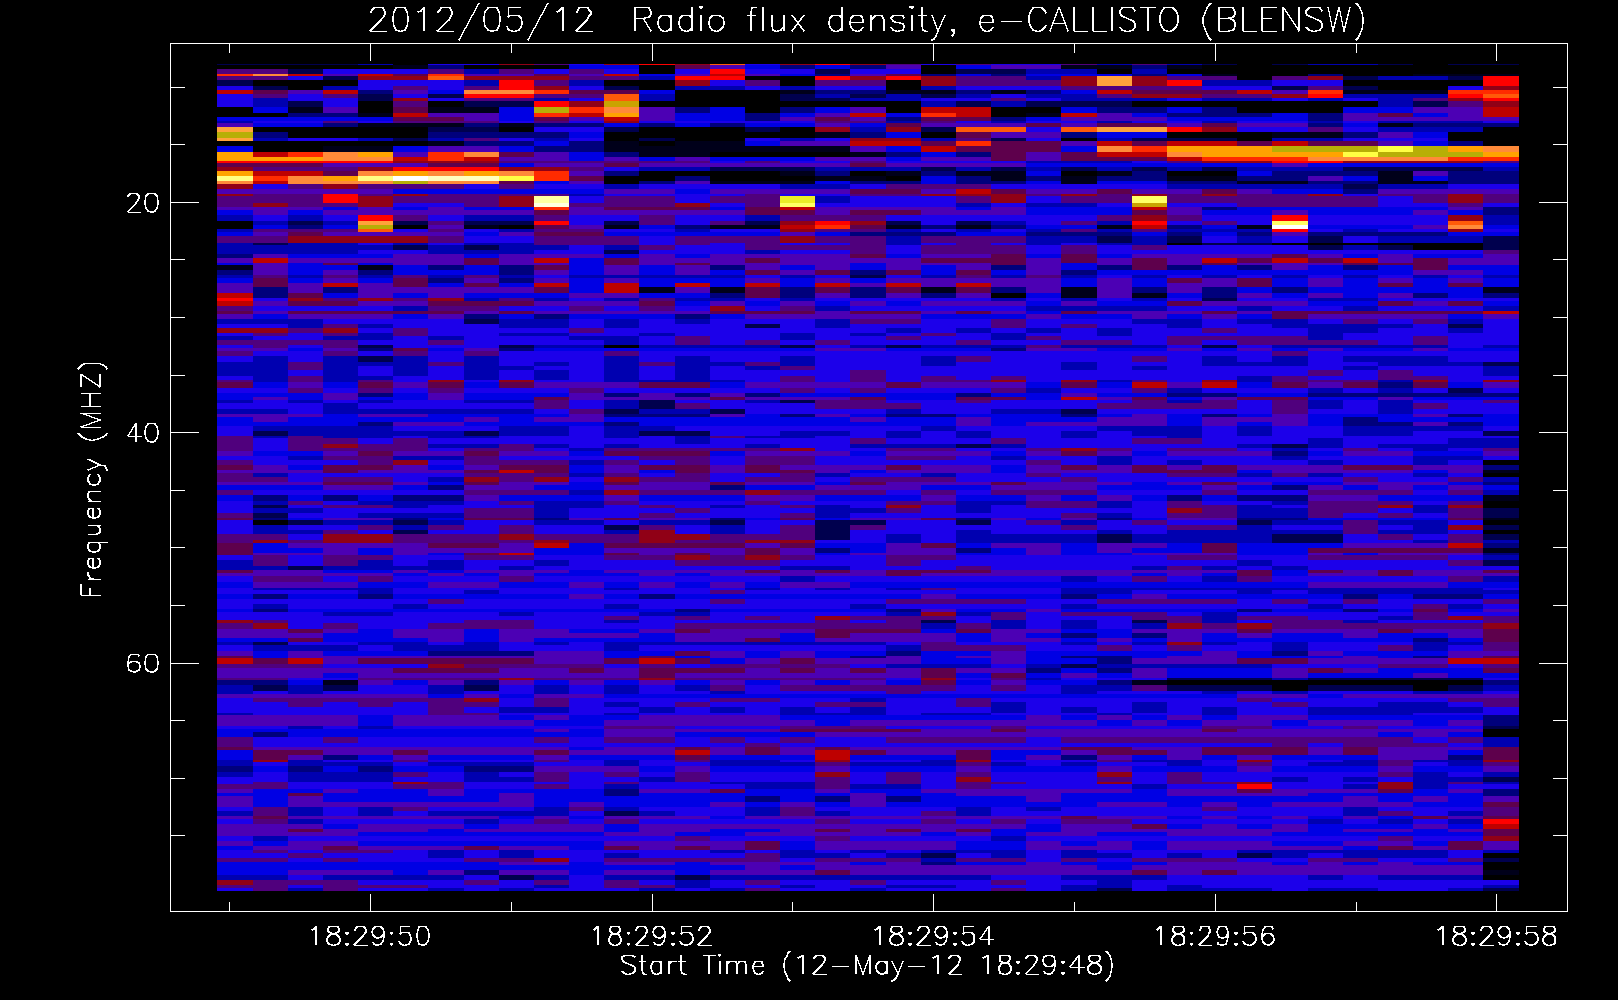The image size is (1618, 1000).
Task: Click the 18:29:58 time tick label
Action: [1497, 937]
